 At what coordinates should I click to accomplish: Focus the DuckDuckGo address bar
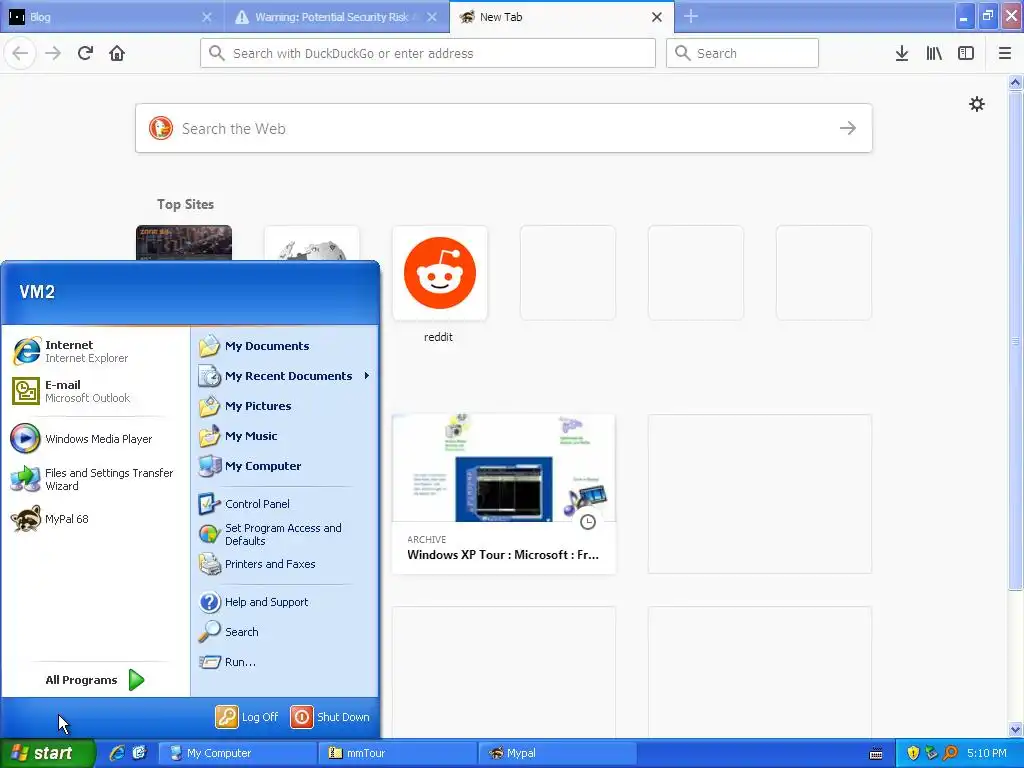coord(428,53)
